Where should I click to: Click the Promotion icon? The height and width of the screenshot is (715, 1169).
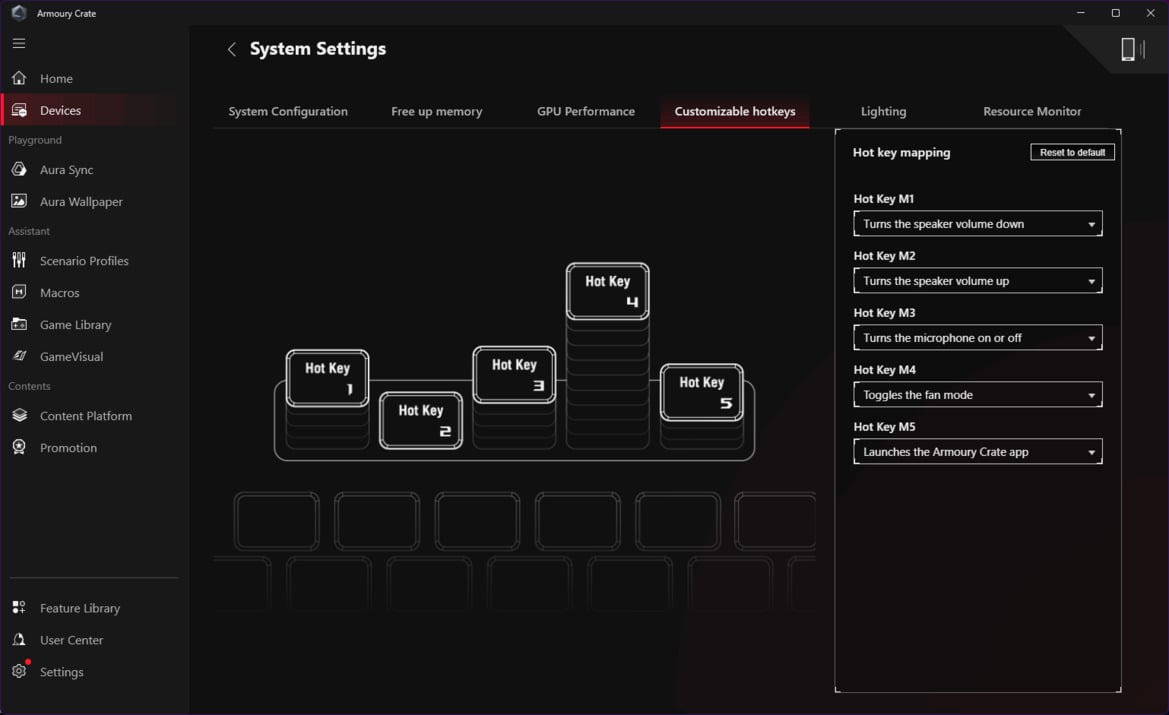(x=19, y=447)
